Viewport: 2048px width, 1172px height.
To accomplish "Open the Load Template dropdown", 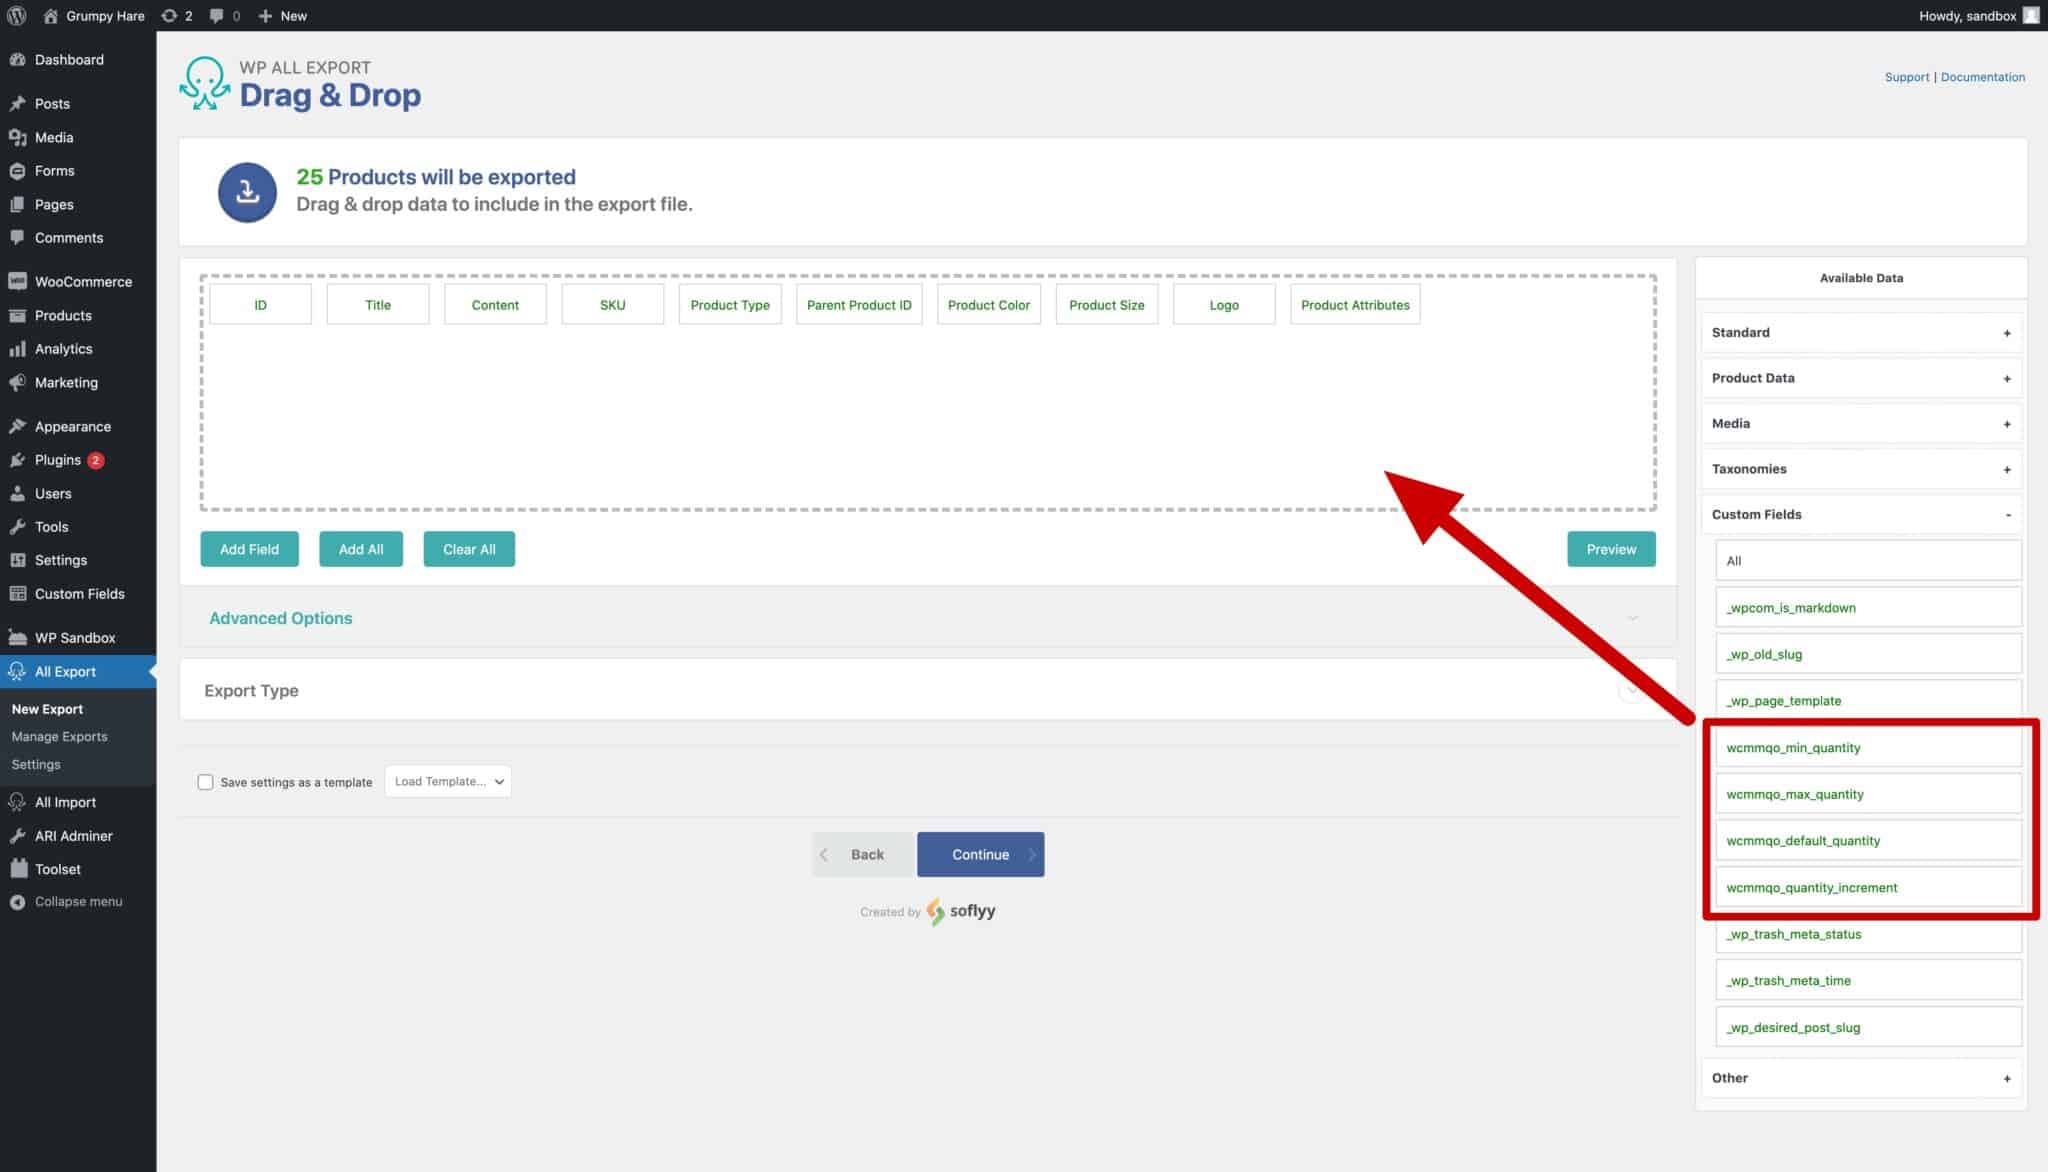I will coord(446,781).
